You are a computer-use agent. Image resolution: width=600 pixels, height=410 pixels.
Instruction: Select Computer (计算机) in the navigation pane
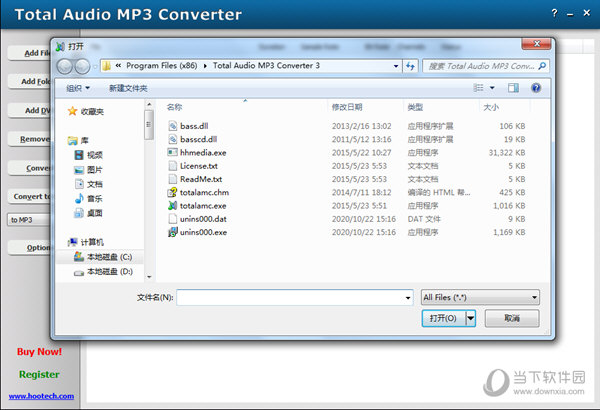click(86, 242)
